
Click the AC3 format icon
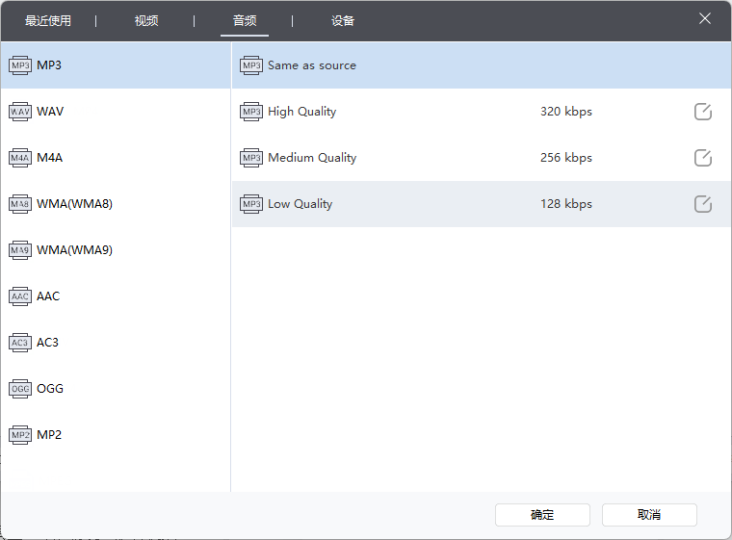click(20, 343)
